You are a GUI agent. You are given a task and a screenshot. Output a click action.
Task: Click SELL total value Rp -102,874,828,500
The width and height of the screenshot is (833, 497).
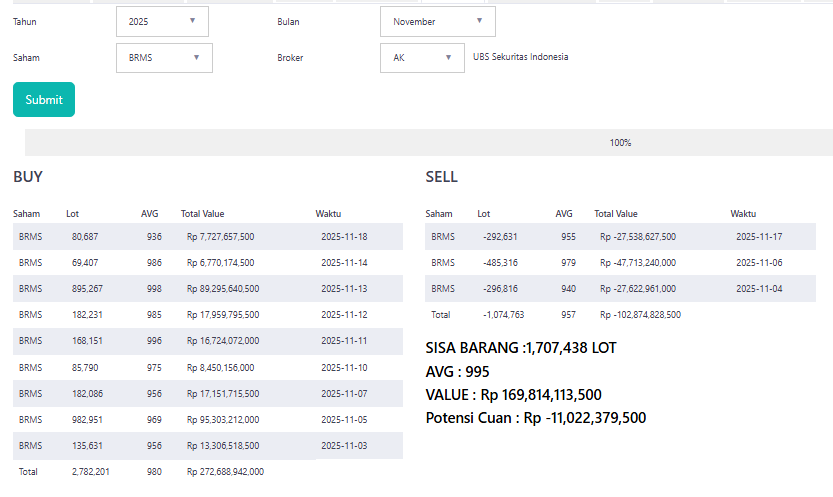click(x=640, y=315)
